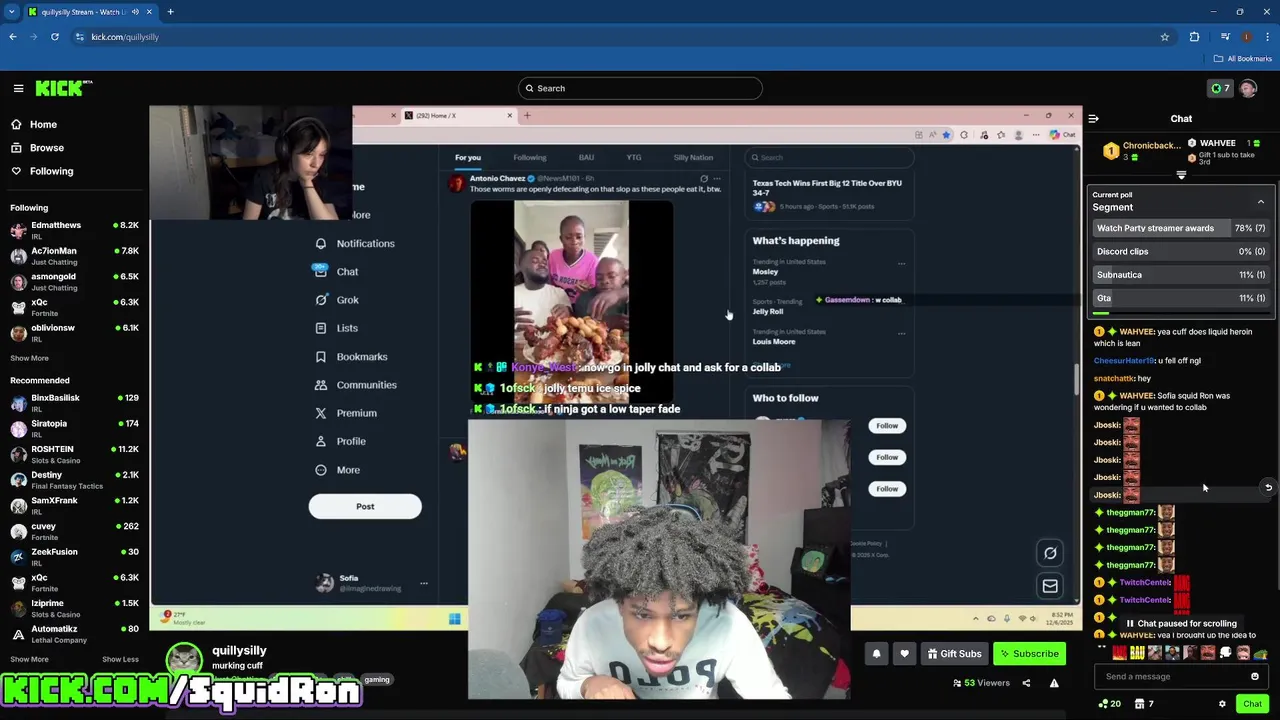Focus the Send a message field
The width and height of the screenshot is (1280, 720).
pos(1174,676)
